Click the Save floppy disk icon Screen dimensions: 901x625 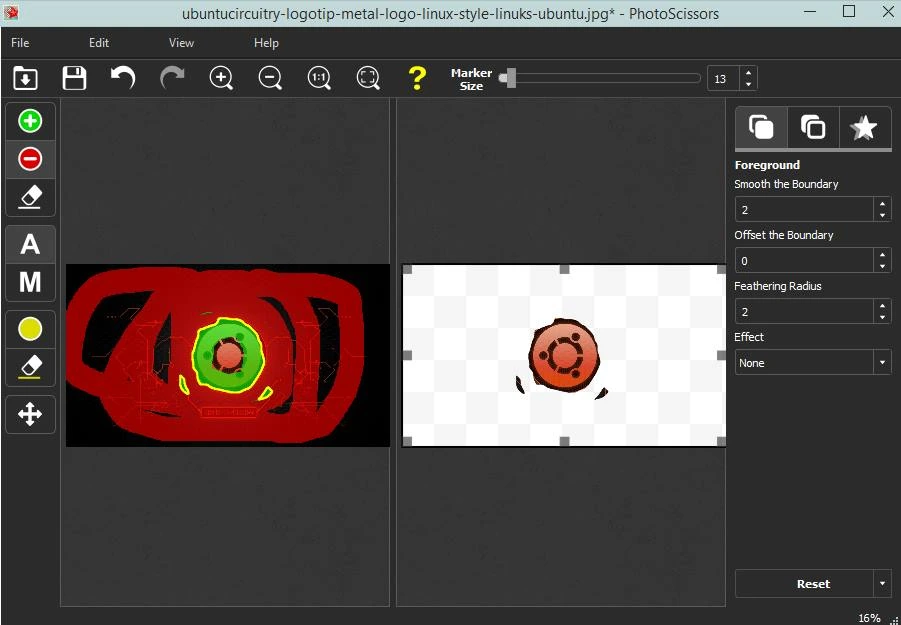74,78
